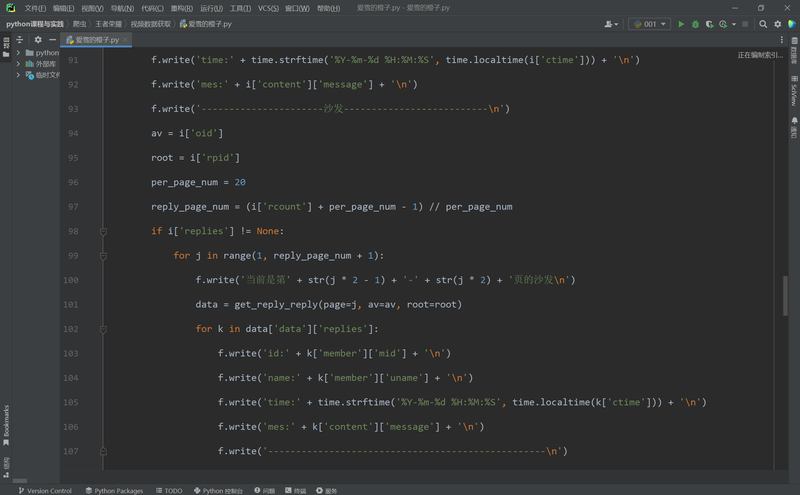Click 爱雪的橙子.py breadcrumb file
800x495 pixels.
[x=206, y=24]
